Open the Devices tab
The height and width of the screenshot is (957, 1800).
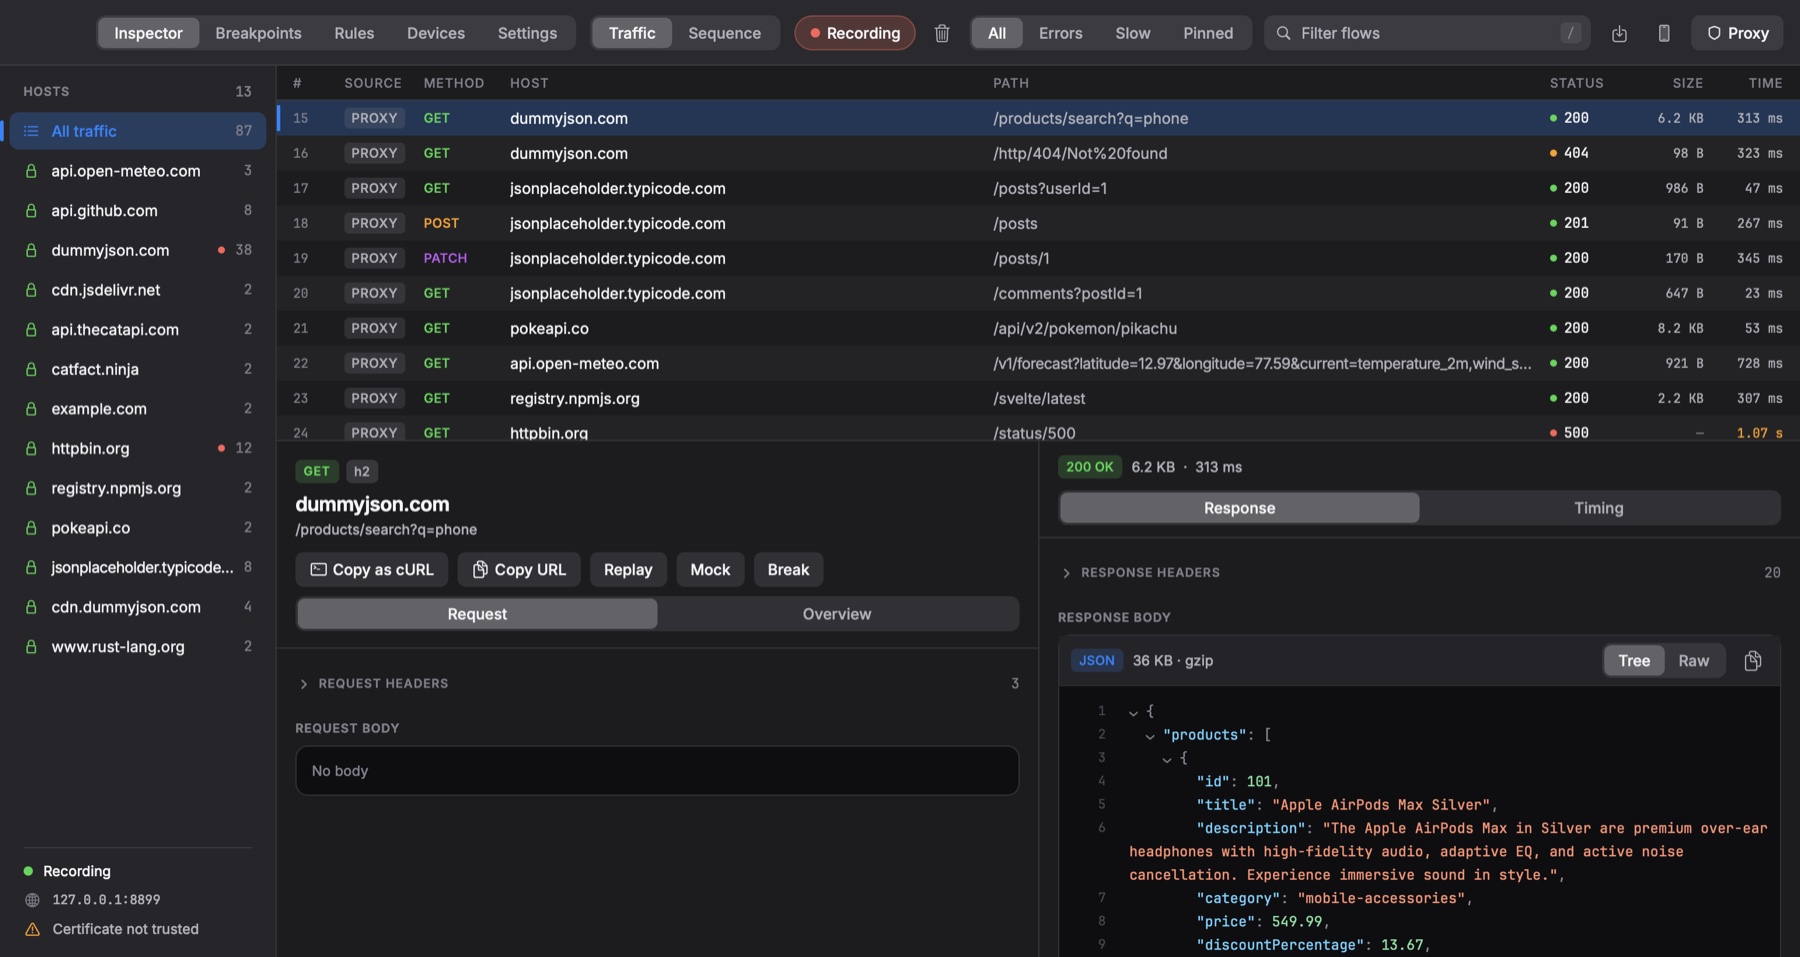point(436,33)
